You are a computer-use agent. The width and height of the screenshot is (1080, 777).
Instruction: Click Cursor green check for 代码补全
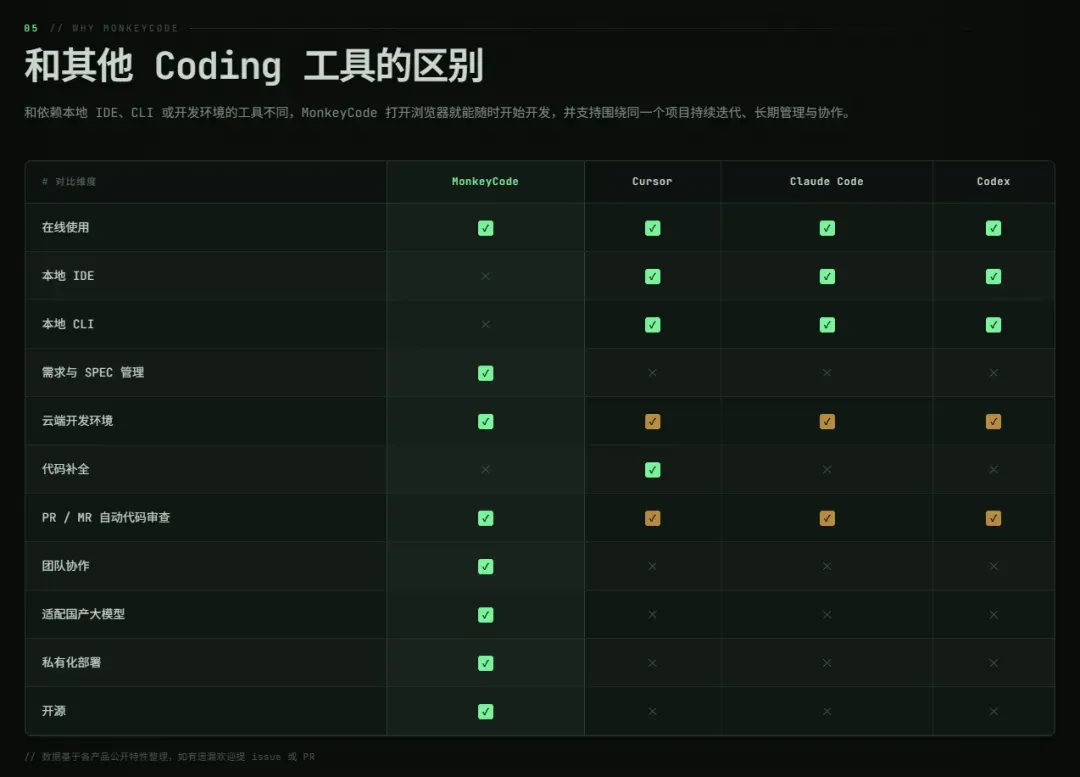652,470
